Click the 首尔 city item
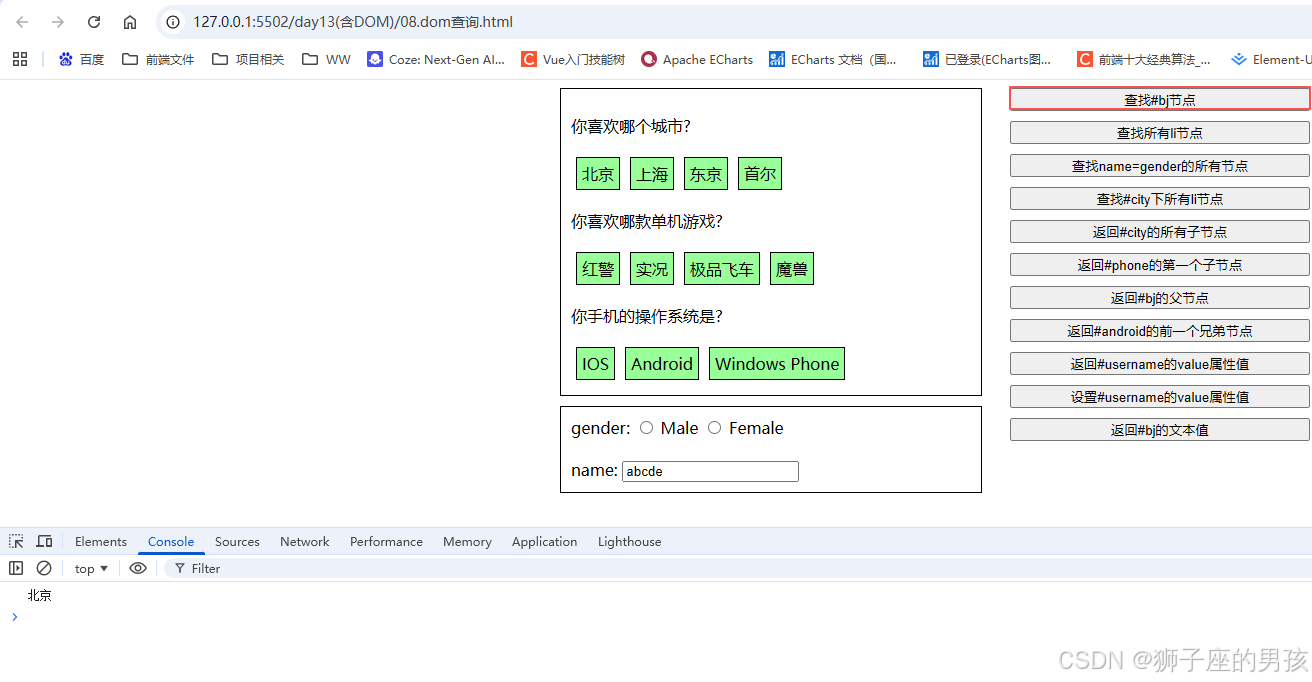 (760, 173)
